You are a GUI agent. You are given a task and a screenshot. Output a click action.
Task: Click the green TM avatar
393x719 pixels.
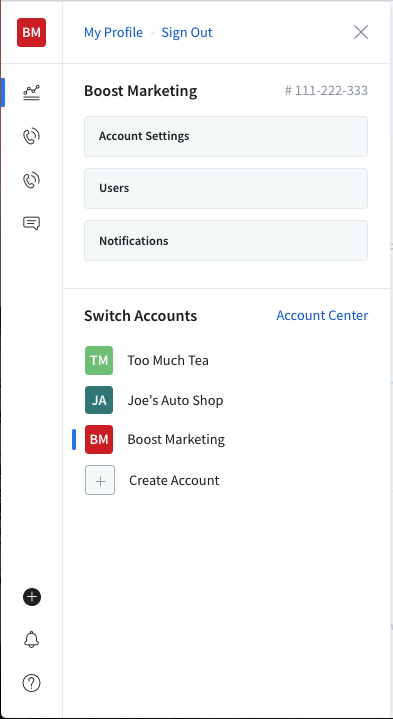pyautogui.click(x=99, y=360)
